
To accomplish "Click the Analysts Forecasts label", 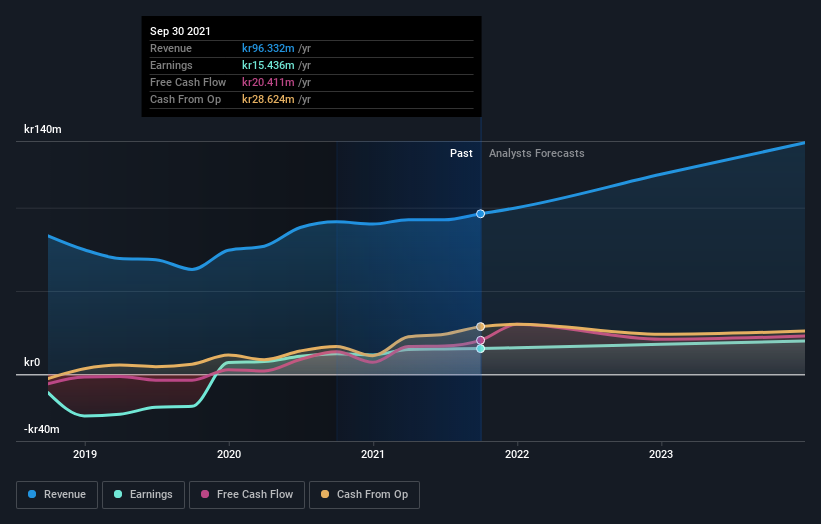I will (x=537, y=153).
